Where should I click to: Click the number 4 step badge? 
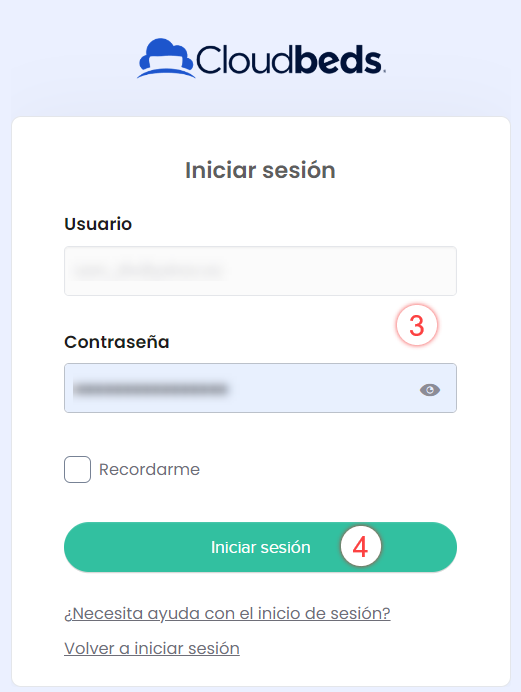coord(360,546)
